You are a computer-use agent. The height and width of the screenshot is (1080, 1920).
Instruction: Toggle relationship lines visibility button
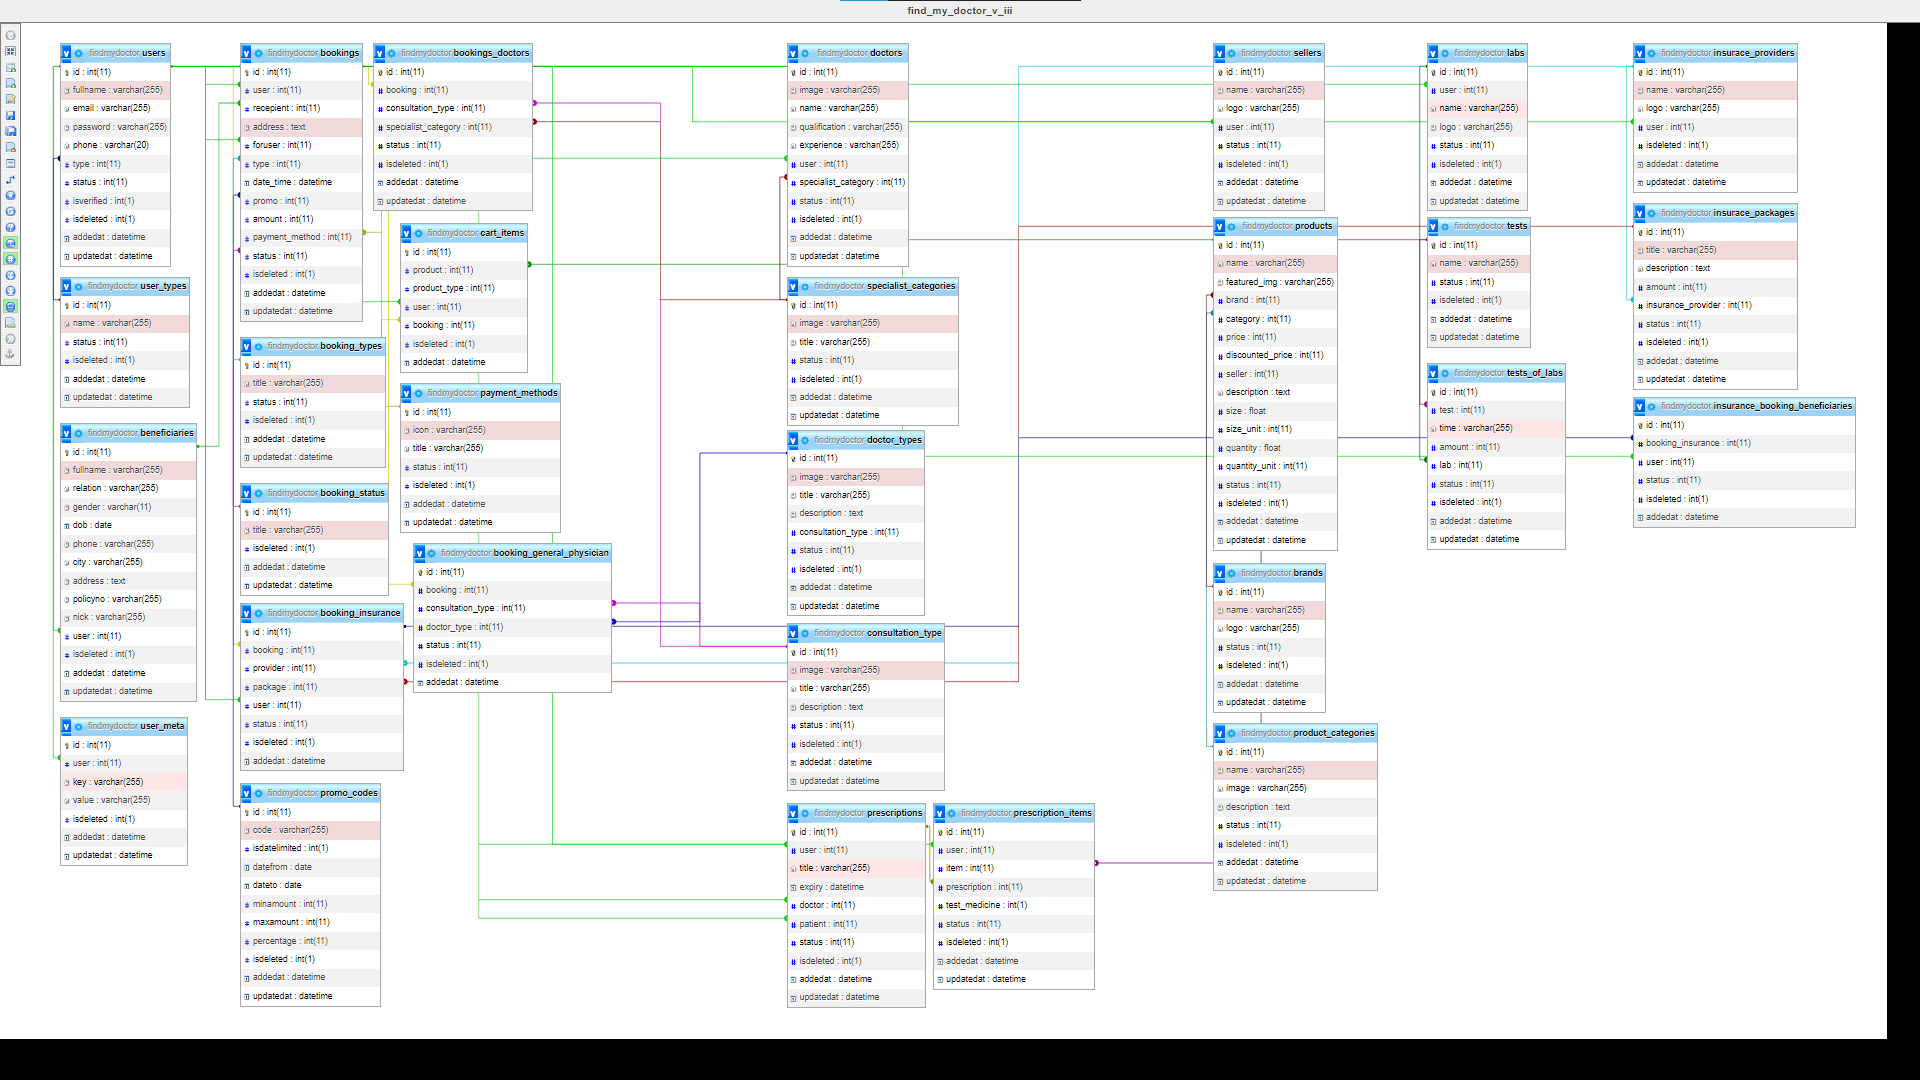11,307
